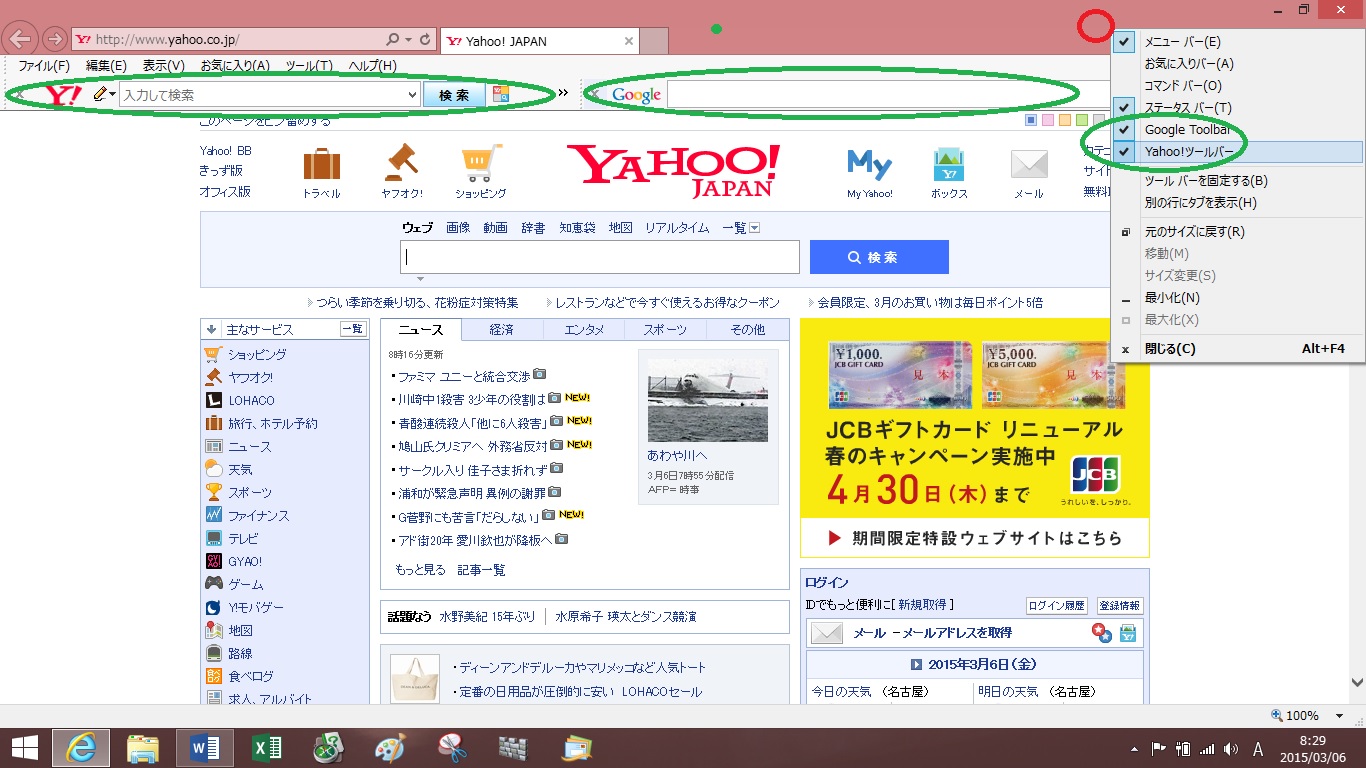Open ヤフオク! gavel icon in page header
The height and width of the screenshot is (768, 1366).
402,162
